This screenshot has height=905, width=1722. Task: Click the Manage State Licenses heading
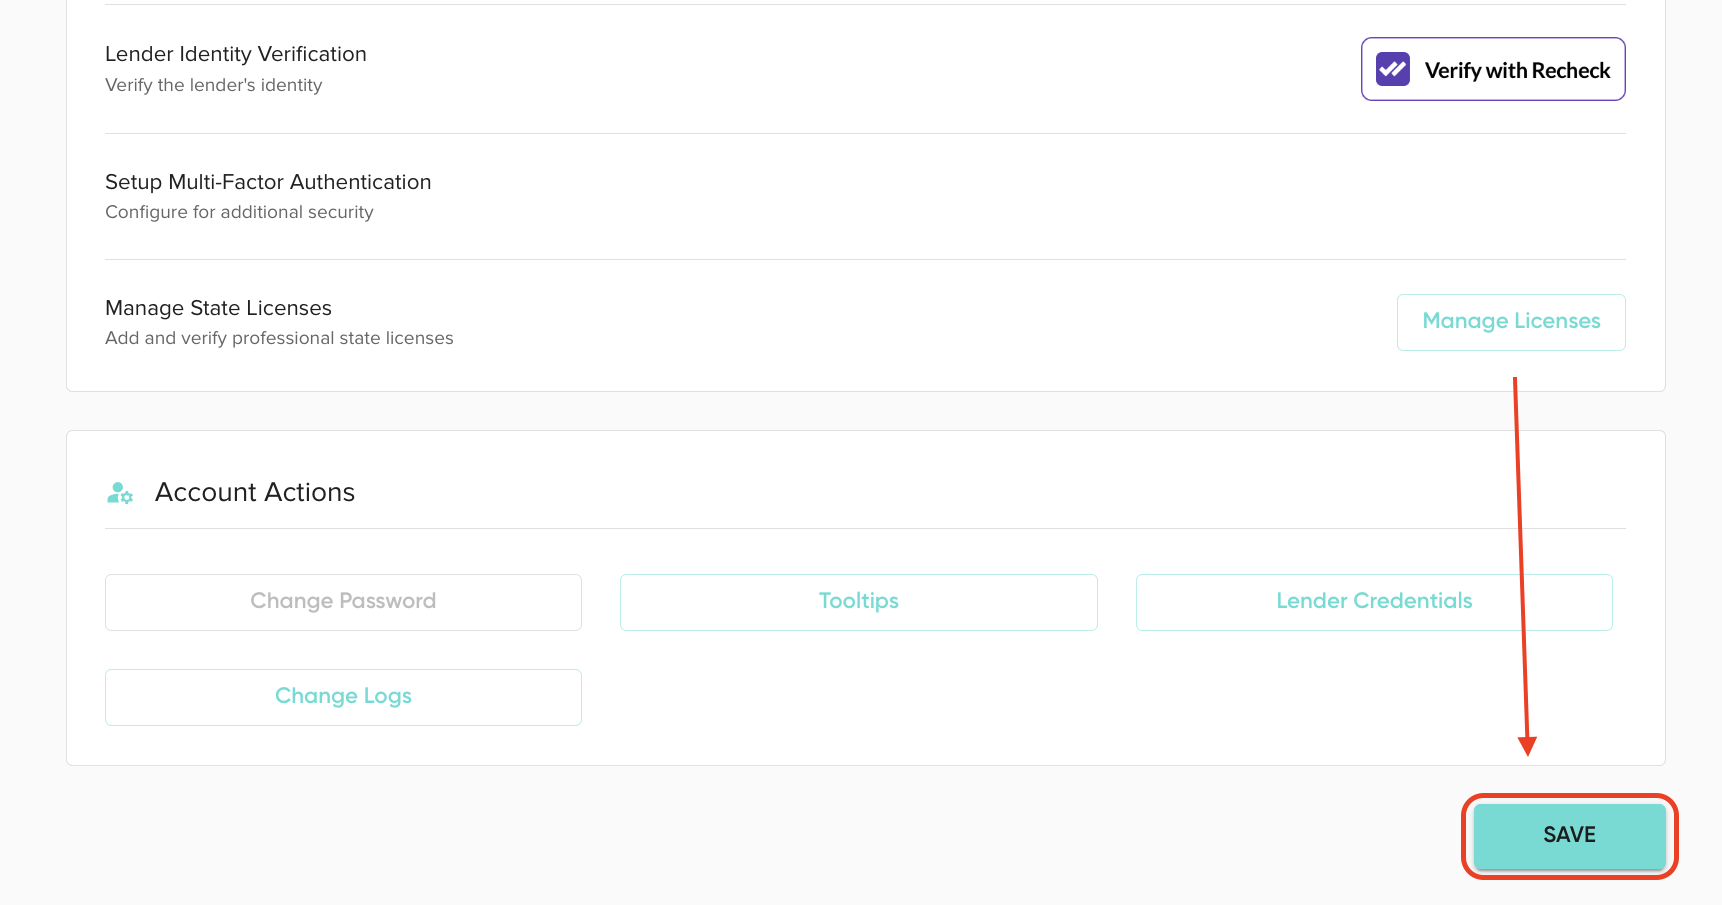click(x=218, y=308)
